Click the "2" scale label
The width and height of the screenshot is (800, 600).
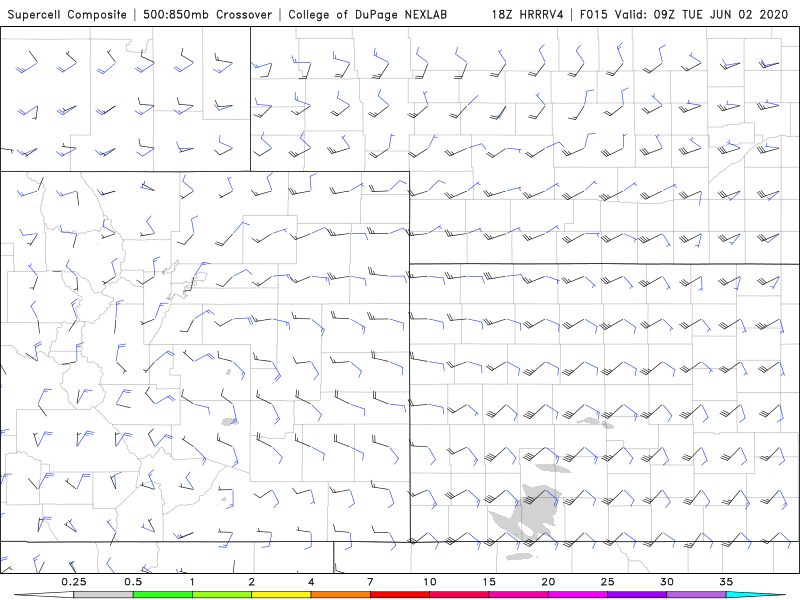(252, 582)
